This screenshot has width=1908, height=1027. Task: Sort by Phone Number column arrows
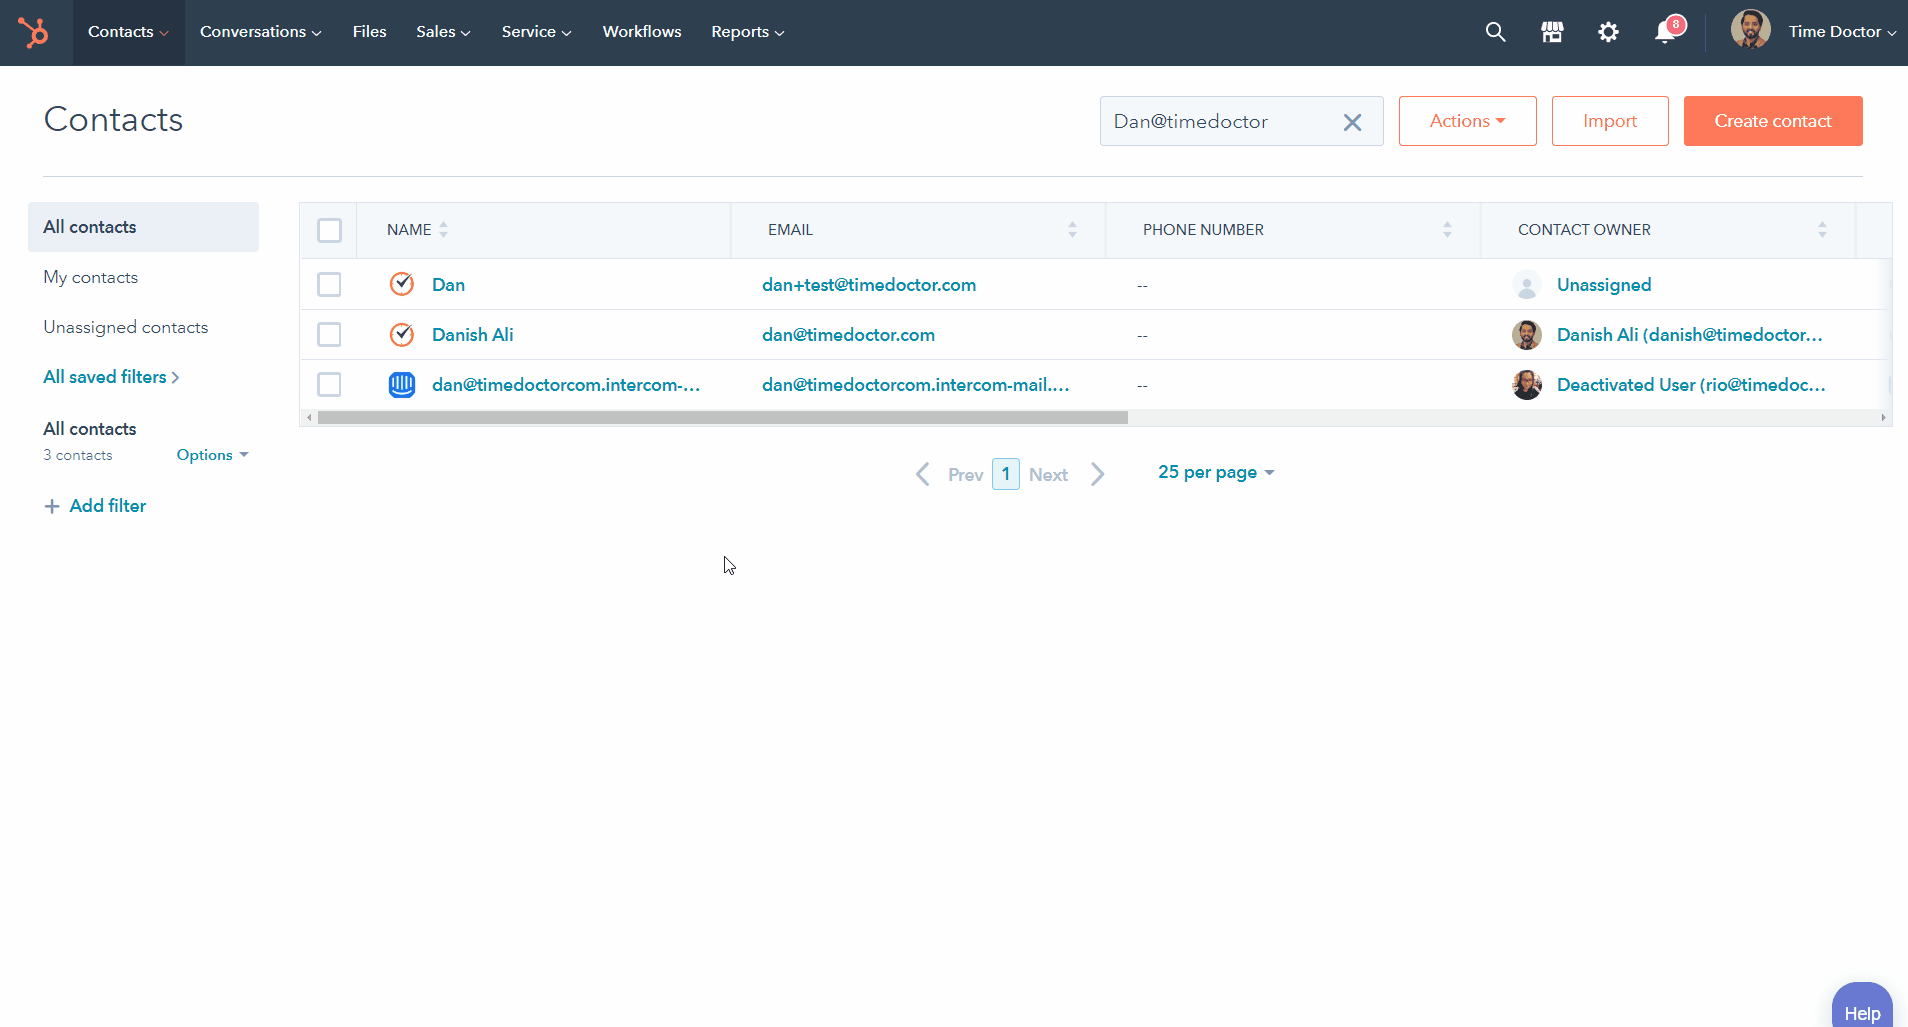[1447, 229]
